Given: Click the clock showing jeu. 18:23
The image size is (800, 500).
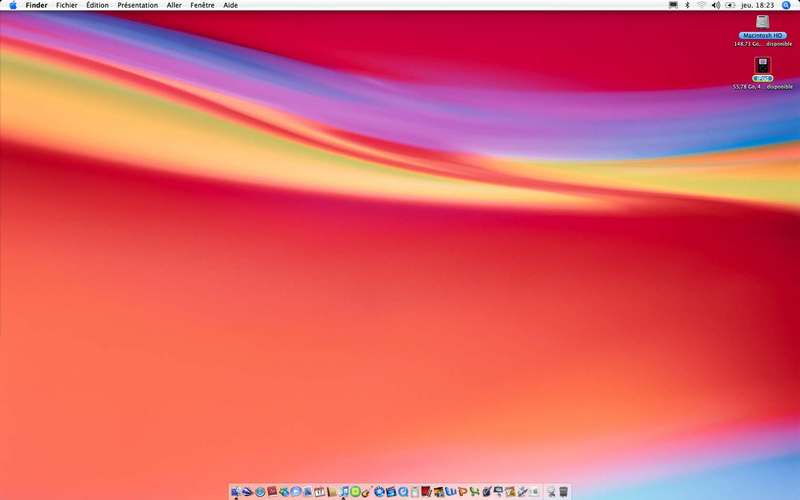Looking at the screenshot, I should pyautogui.click(x=758, y=5).
